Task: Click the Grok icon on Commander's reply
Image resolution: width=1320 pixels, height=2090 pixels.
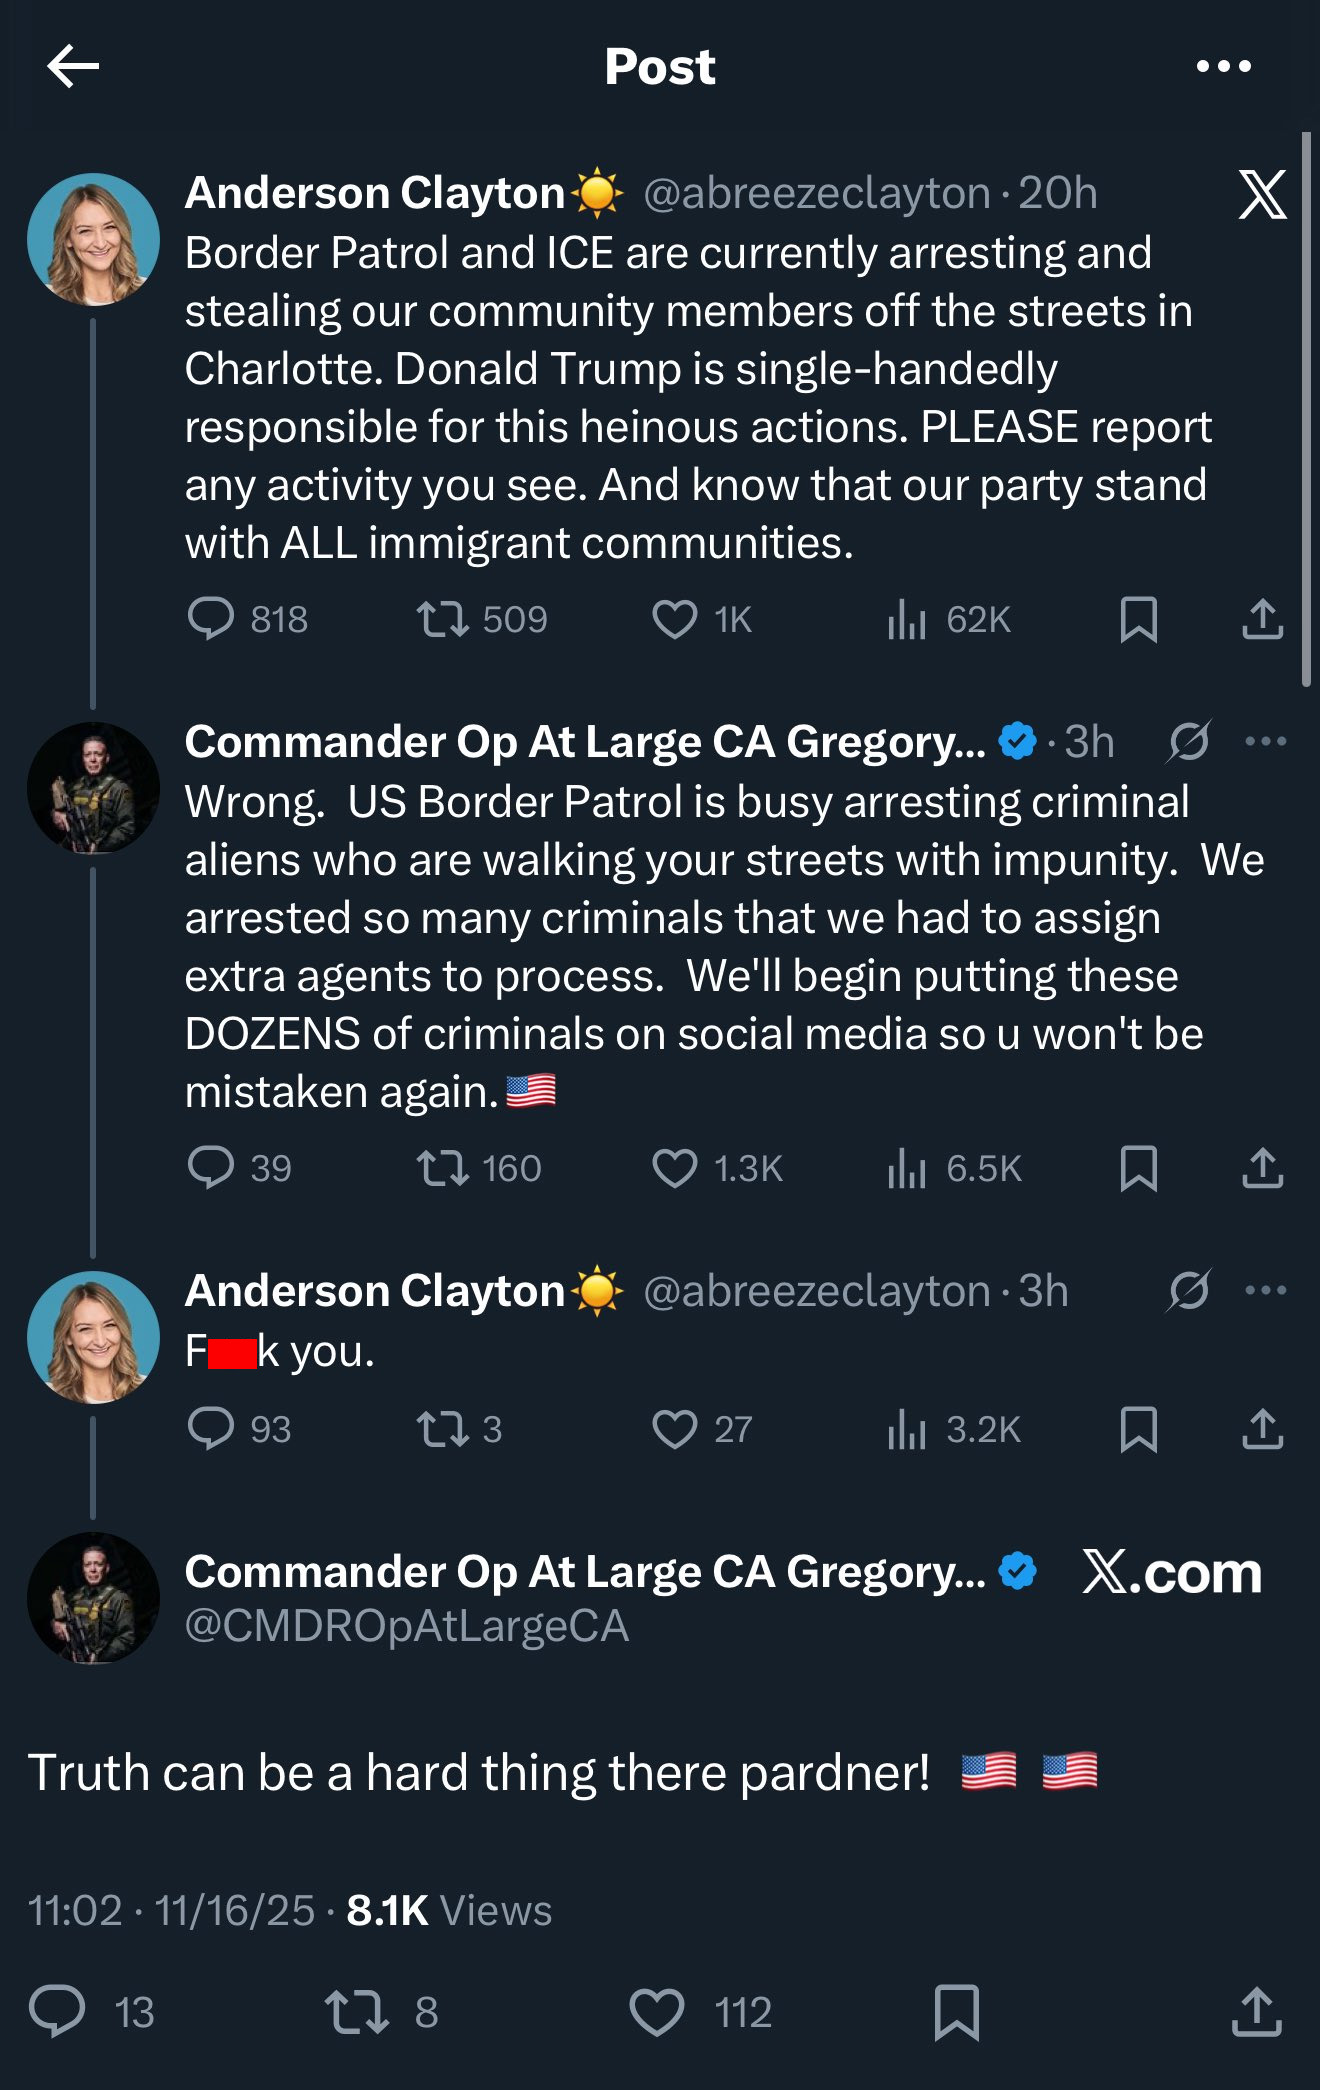Action: (1189, 741)
